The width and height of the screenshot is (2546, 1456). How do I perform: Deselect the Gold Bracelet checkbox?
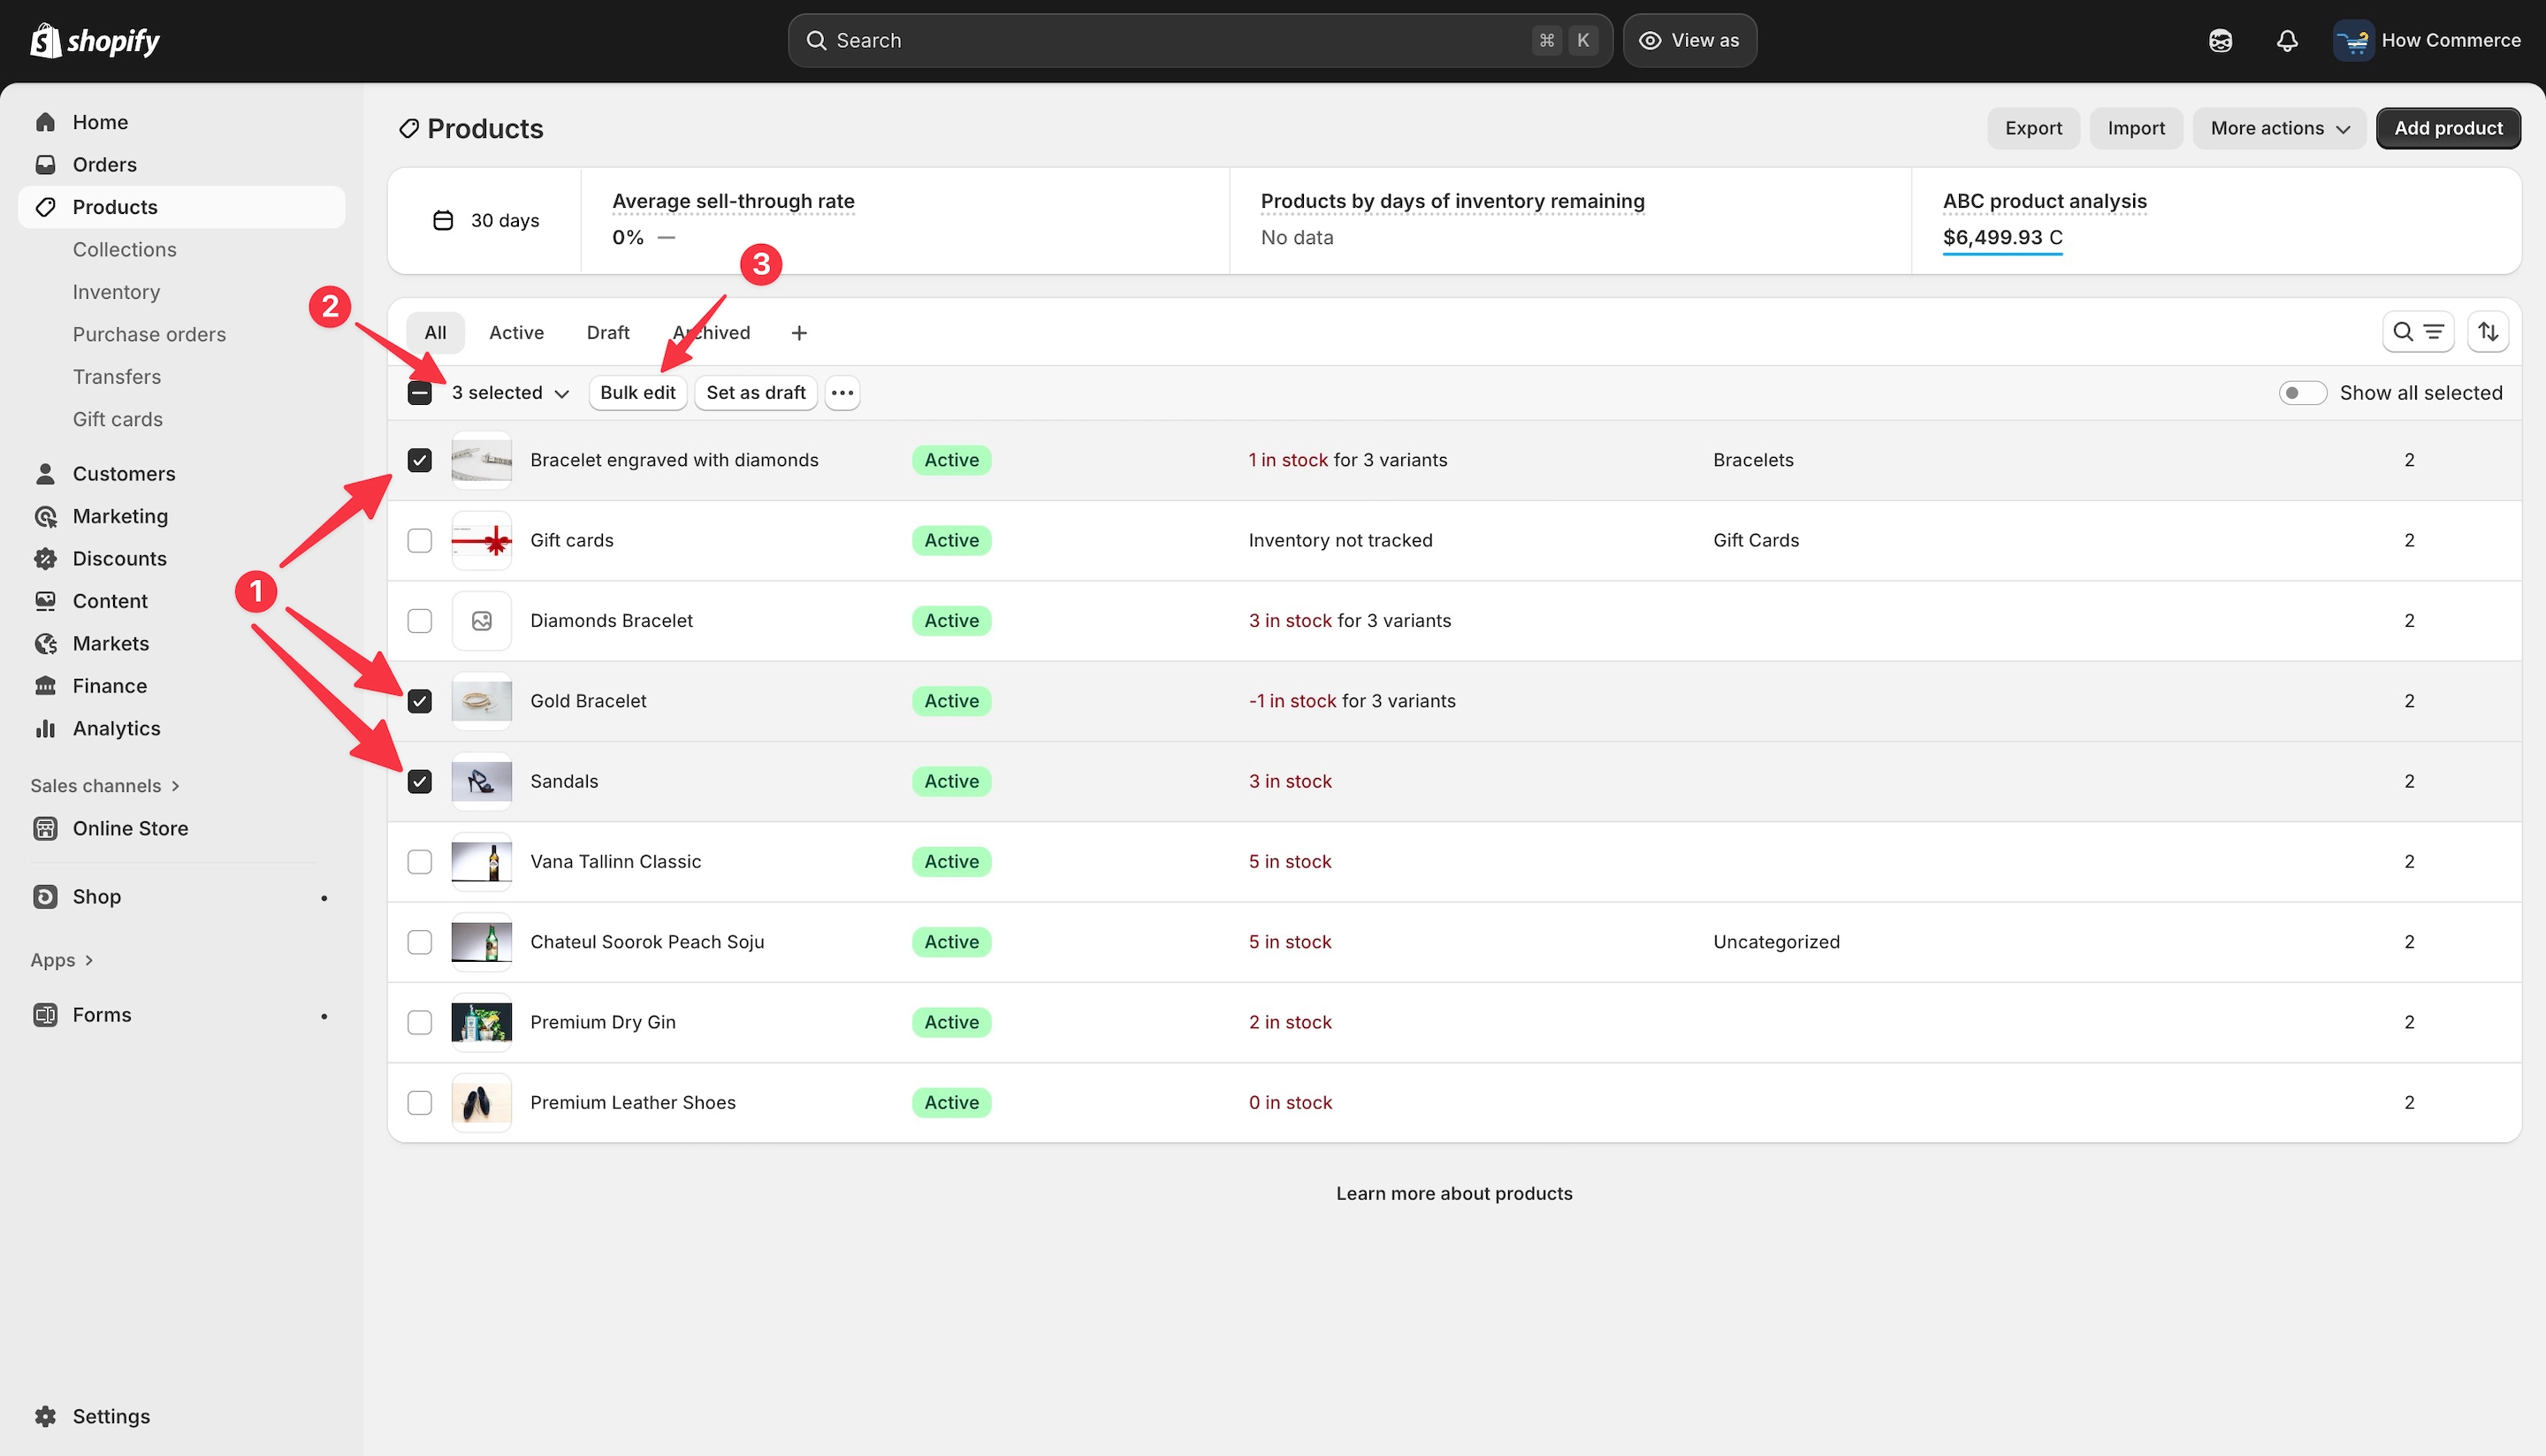point(420,702)
